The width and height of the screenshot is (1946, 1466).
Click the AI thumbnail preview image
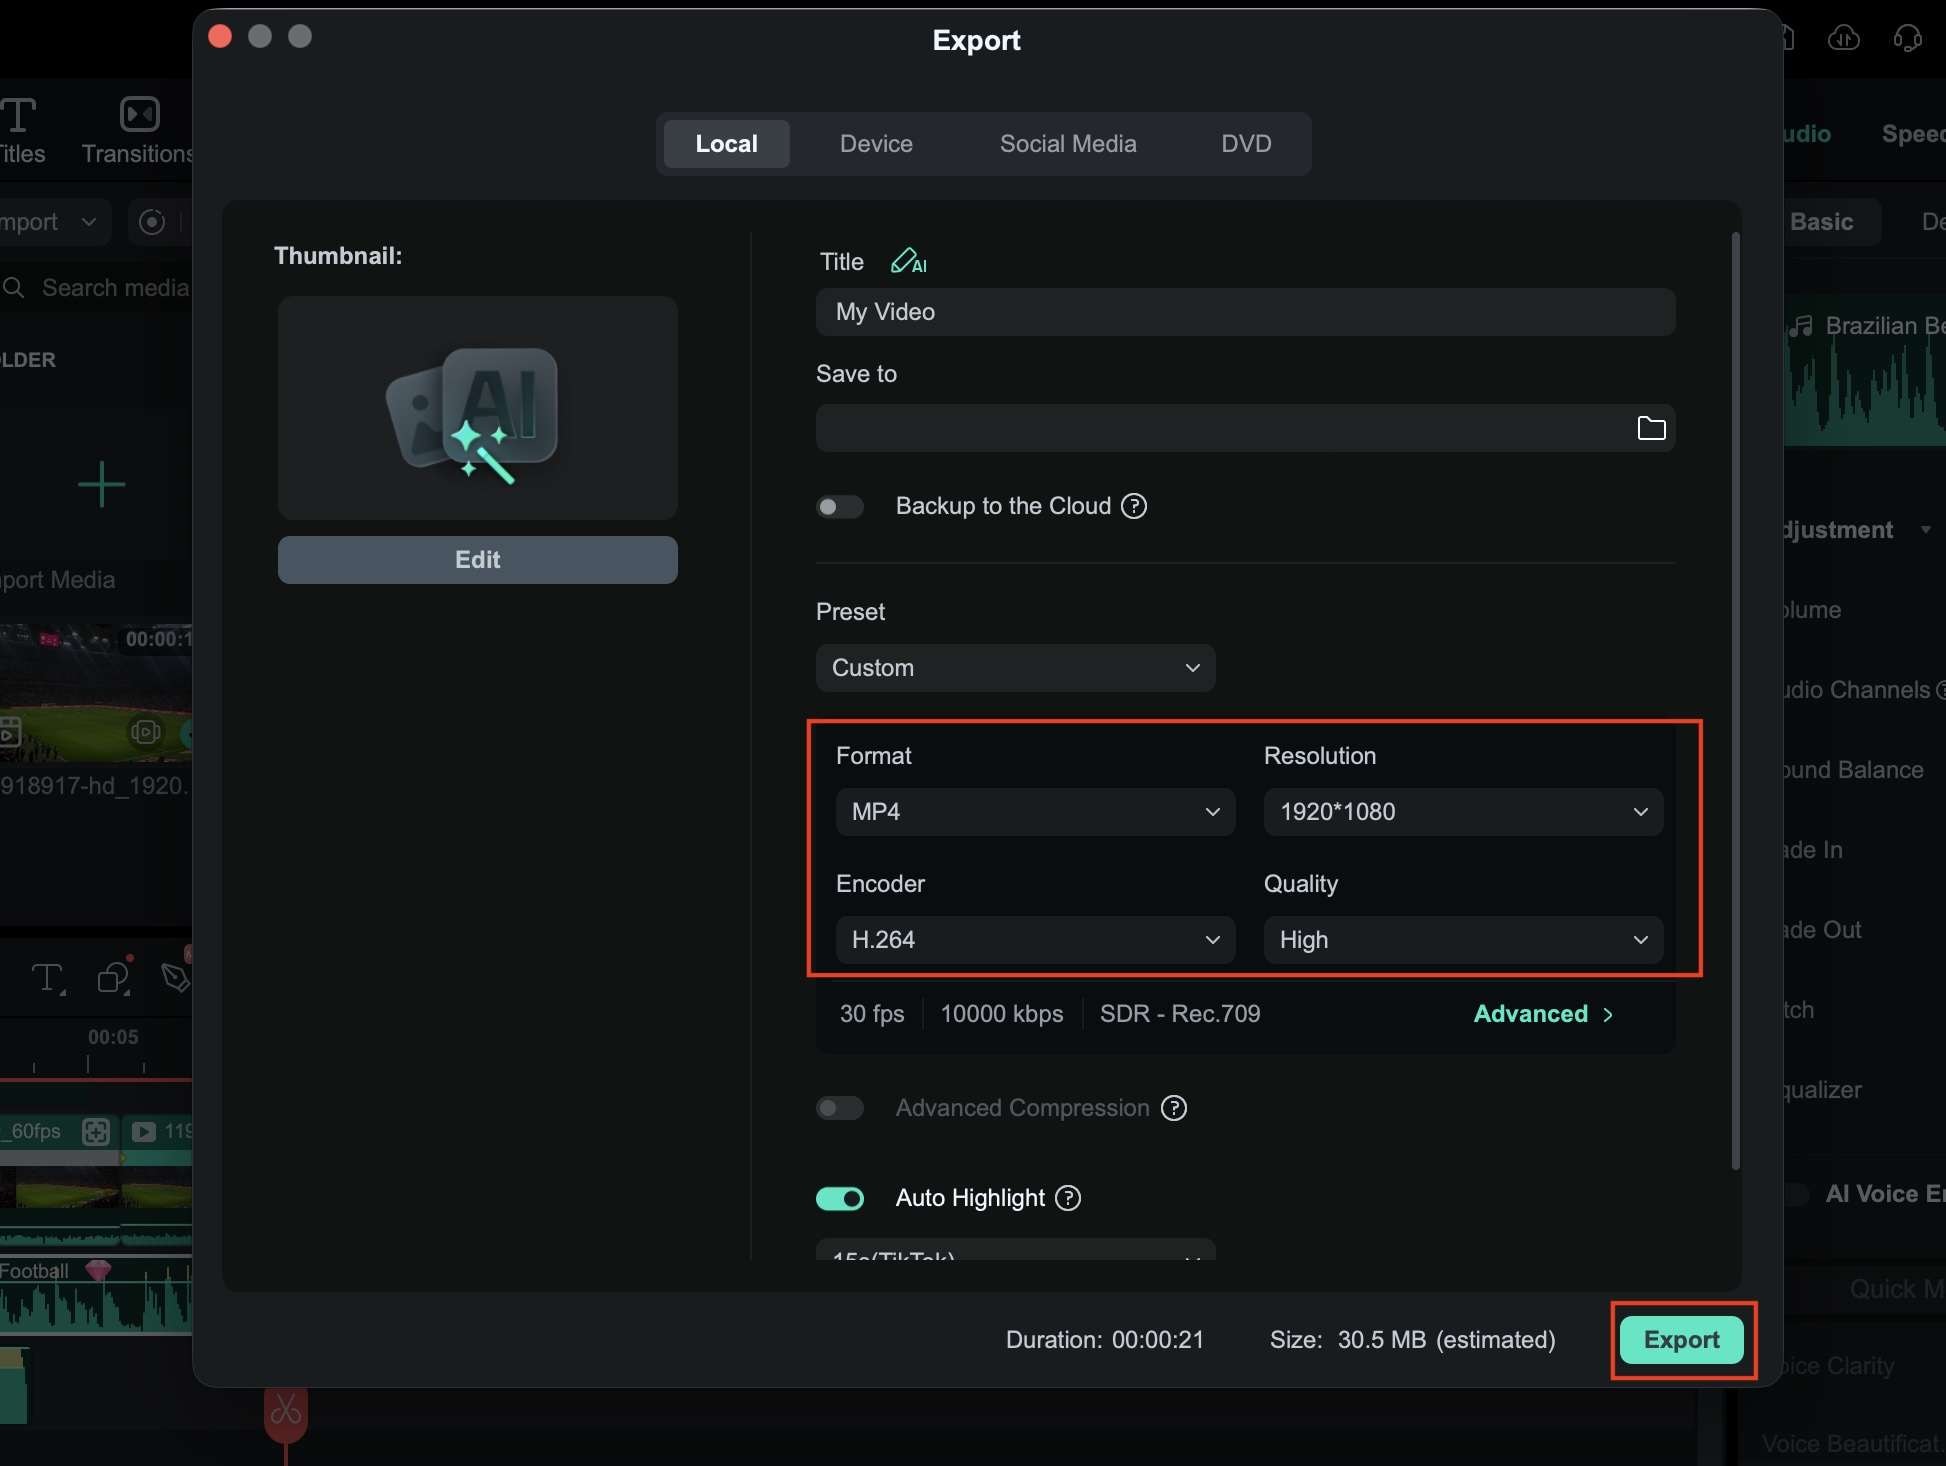(478, 408)
